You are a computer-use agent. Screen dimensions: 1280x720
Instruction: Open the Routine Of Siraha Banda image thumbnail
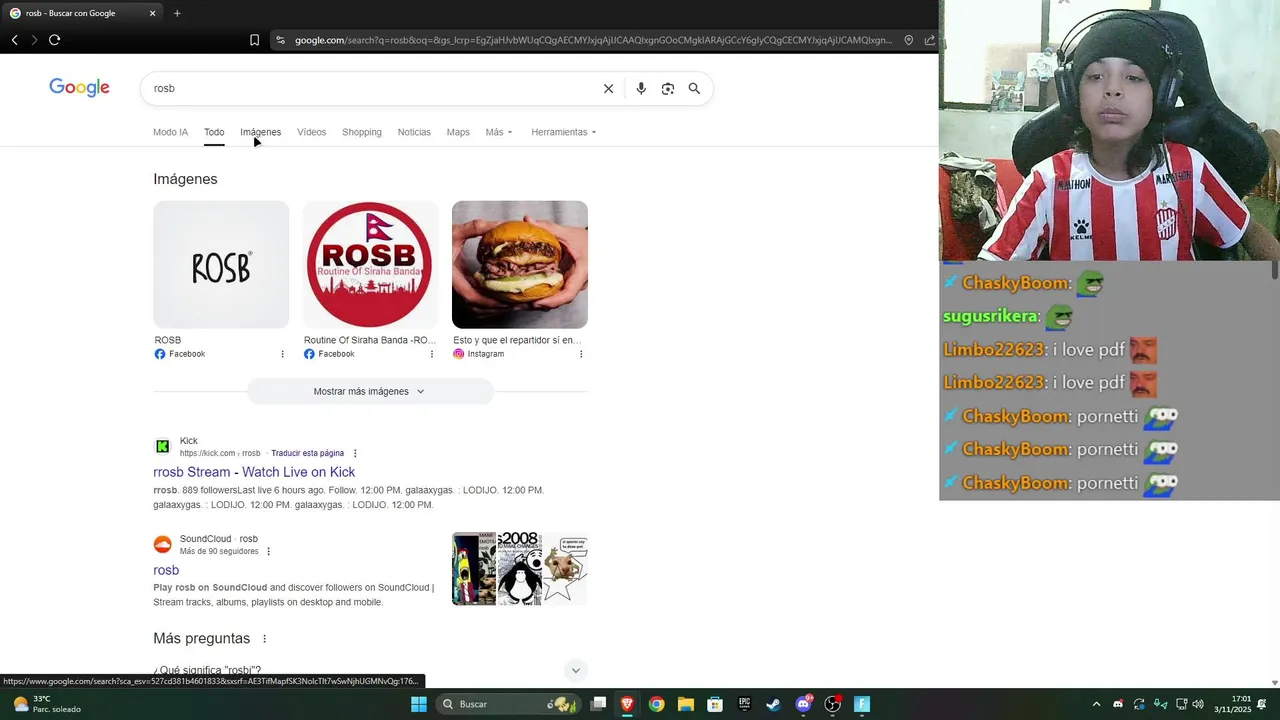(x=370, y=265)
